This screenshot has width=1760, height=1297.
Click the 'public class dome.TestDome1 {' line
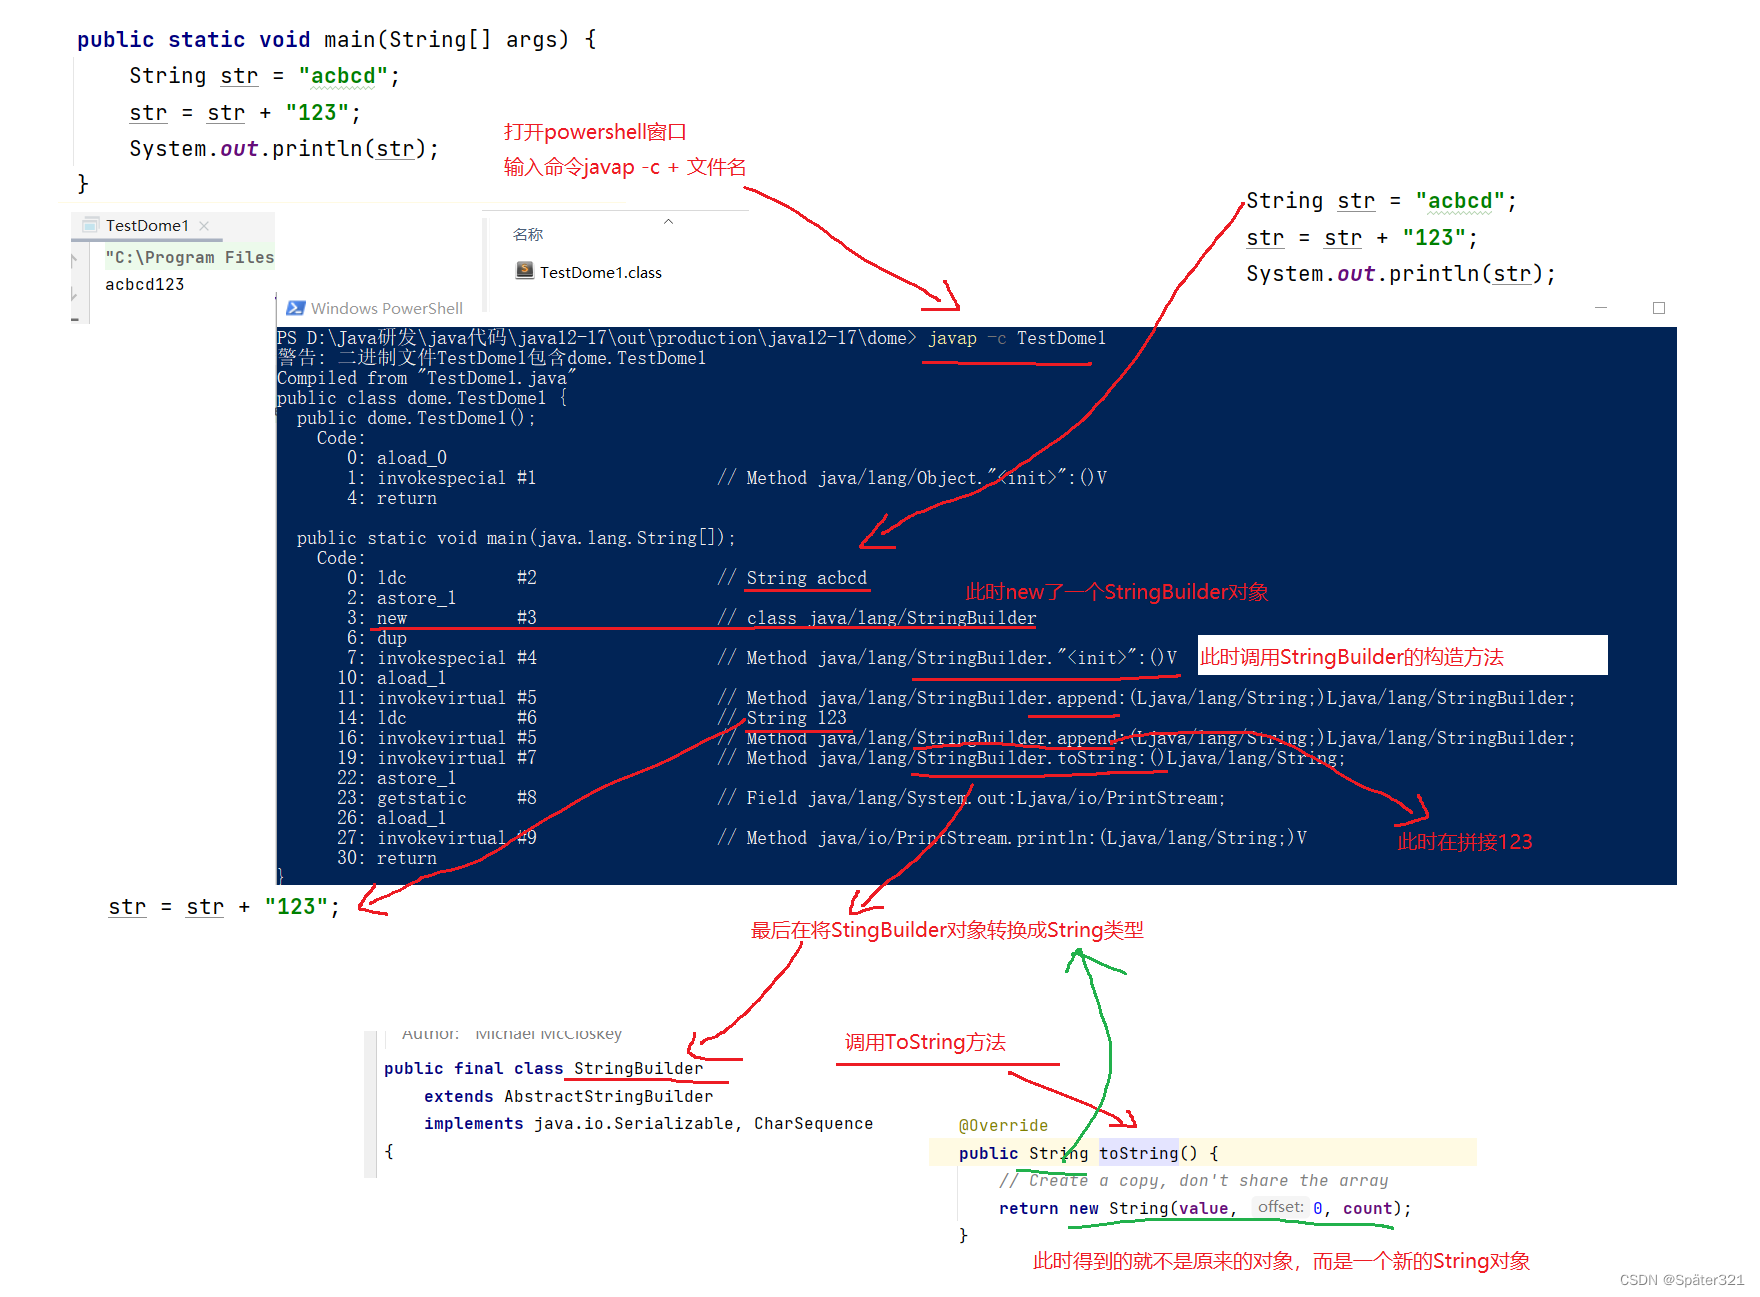coord(422,398)
